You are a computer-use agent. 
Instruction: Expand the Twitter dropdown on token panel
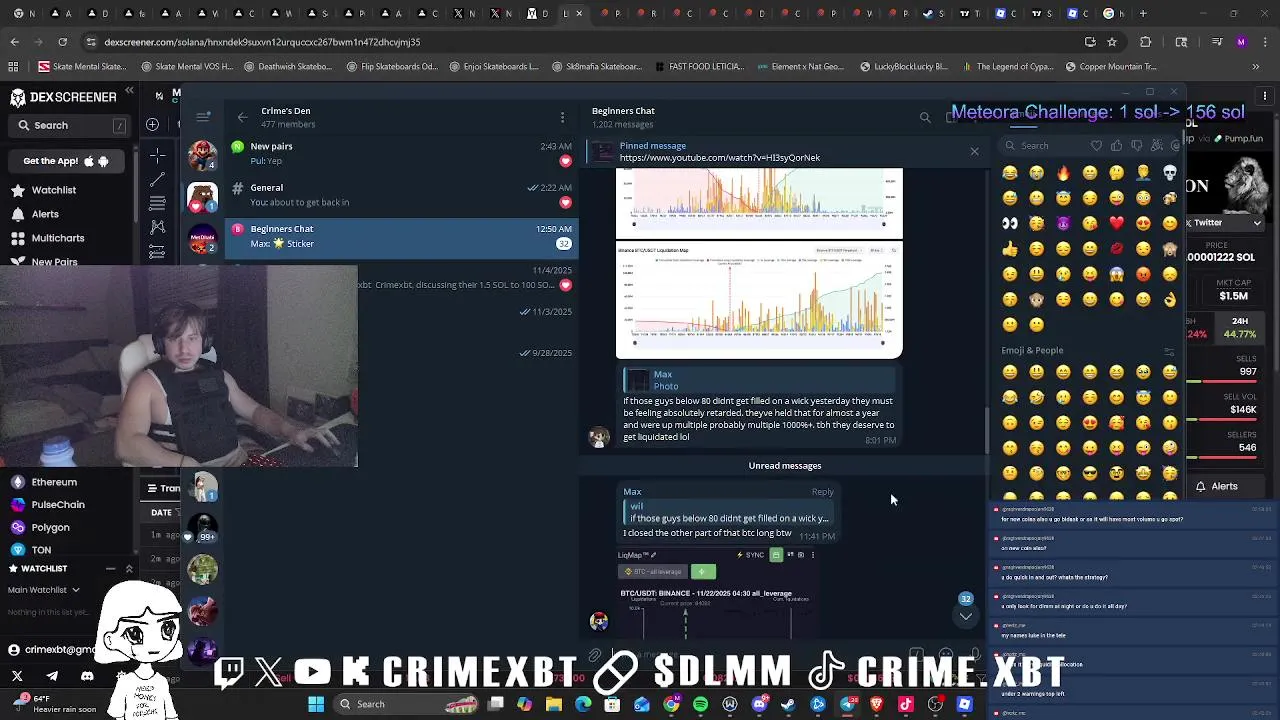1258,223
